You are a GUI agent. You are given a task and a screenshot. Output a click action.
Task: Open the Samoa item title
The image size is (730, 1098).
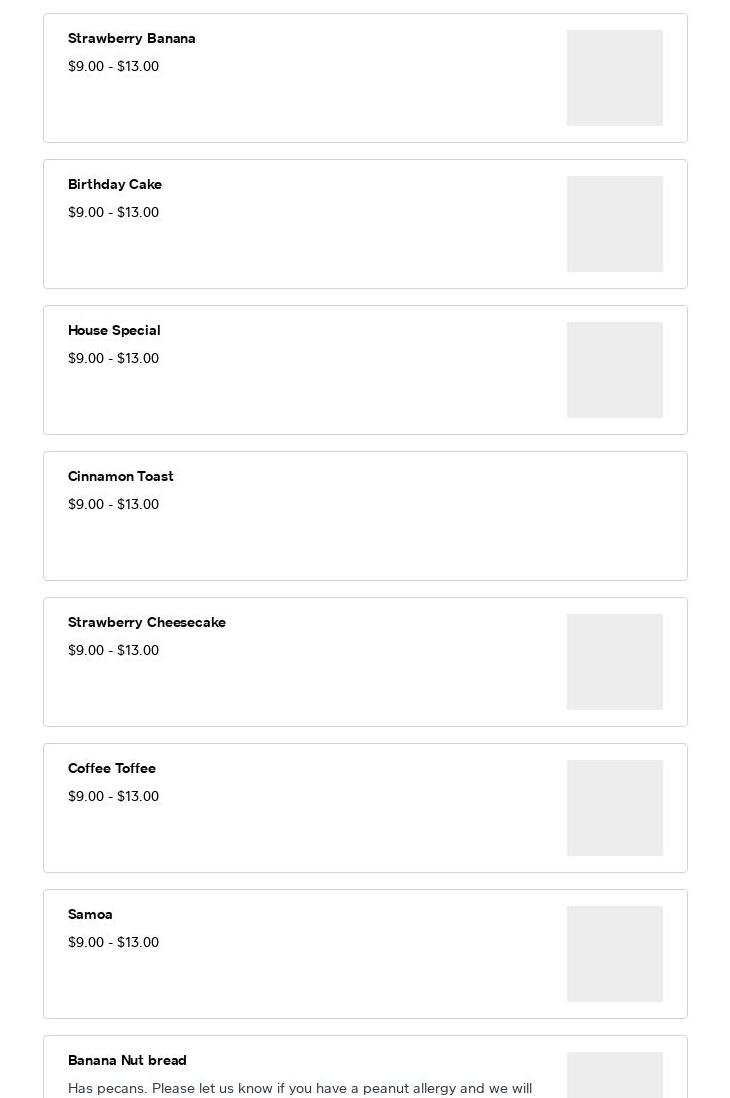pyautogui.click(x=90, y=914)
